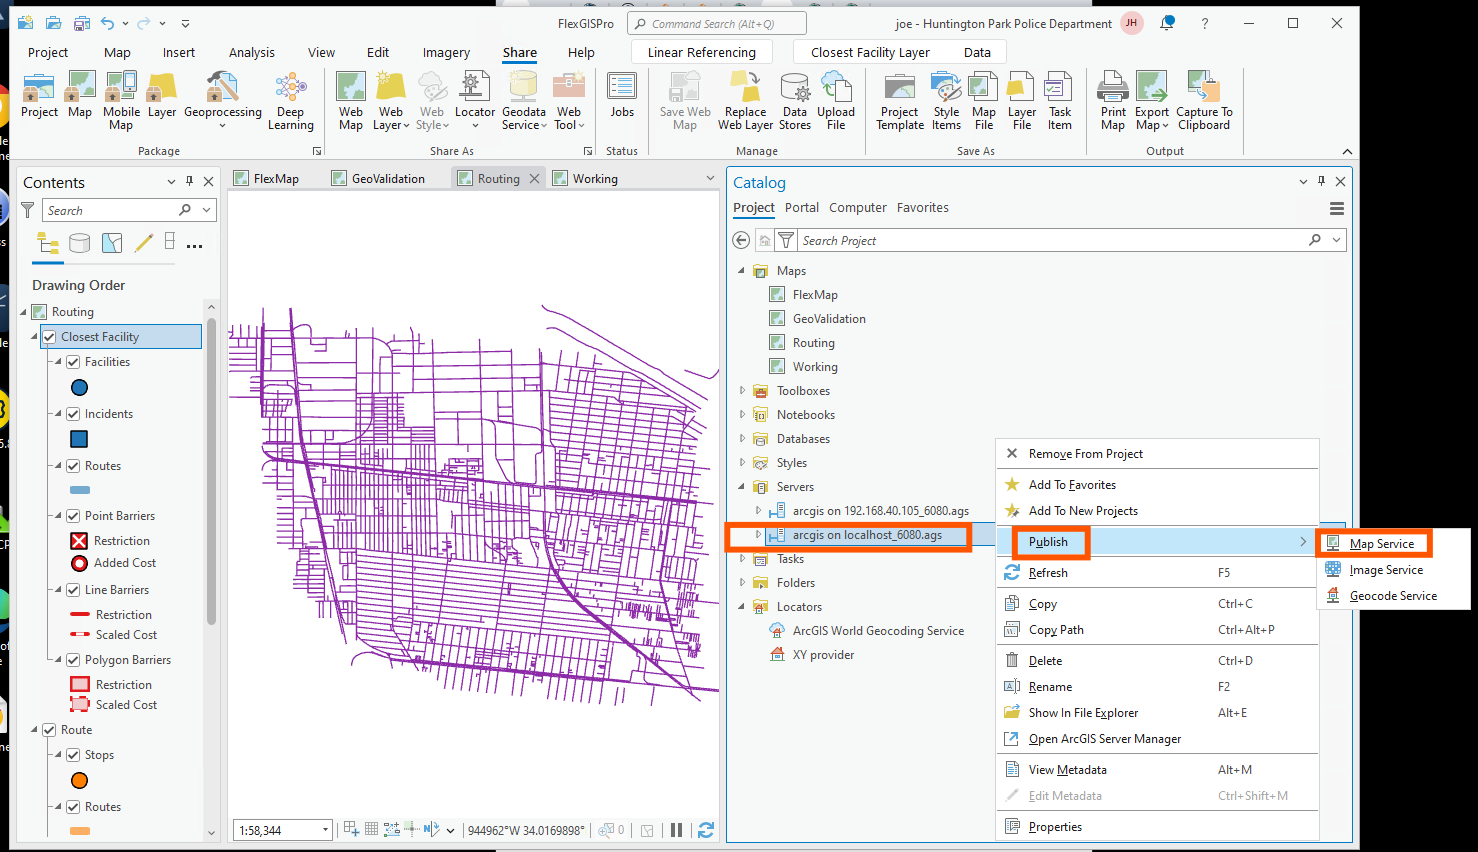Switch to Portal tab in Catalog

[x=802, y=208]
